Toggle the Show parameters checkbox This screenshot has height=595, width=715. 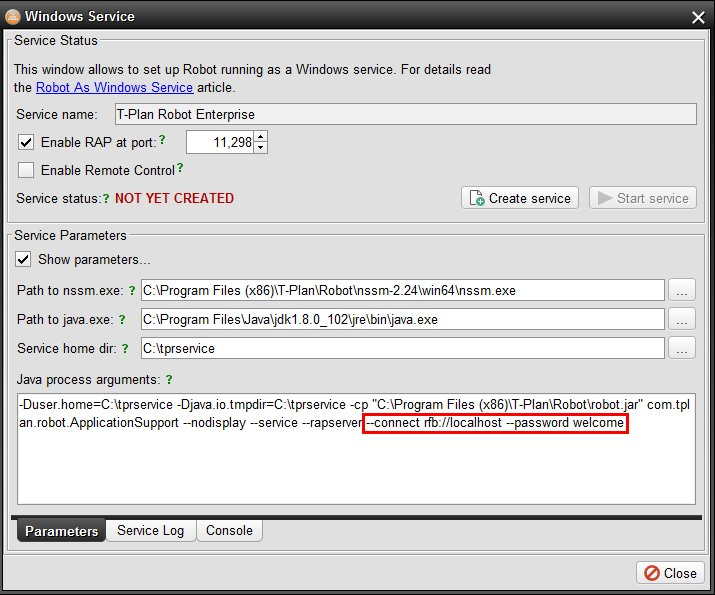pyautogui.click(x=24, y=259)
